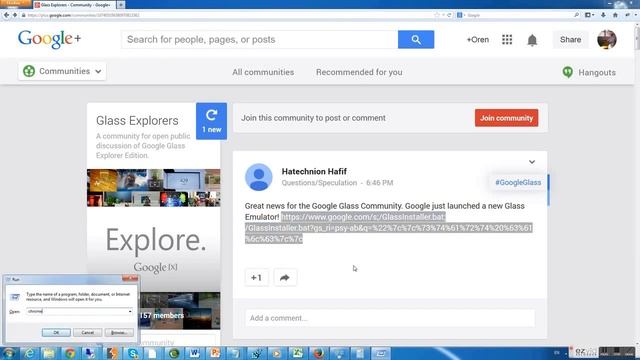
Task: Click the Share button
Action: 571,40
